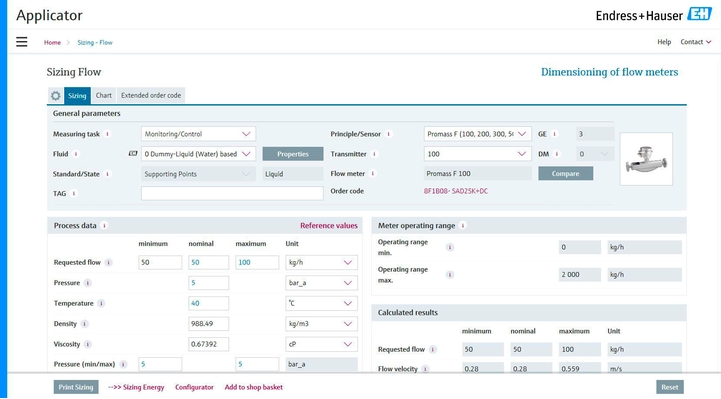Switch to the Extended order code tab
Viewport: 721px width, 399px height.
(151, 96)
